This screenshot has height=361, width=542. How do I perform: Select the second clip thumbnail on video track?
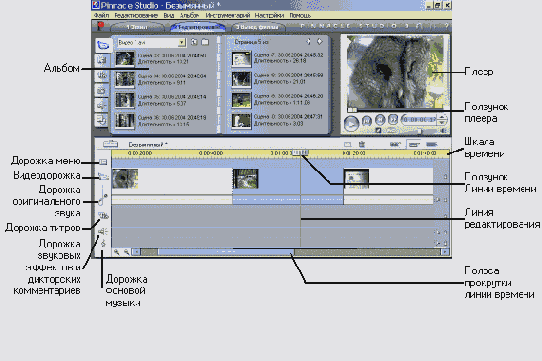coord(245,179)
